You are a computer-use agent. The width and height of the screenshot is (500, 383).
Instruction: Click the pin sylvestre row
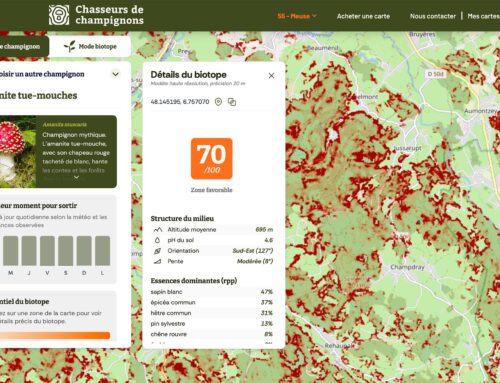212,323
